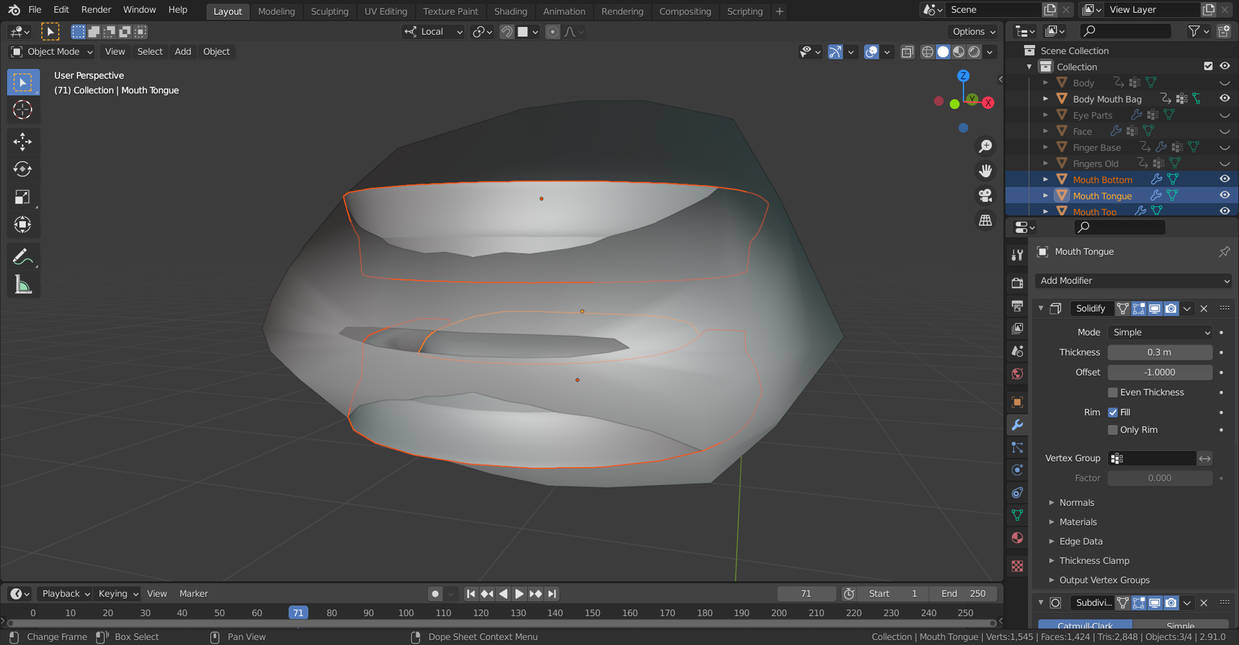The height and width of the screenshot is (645, 1239).
Task: Open the Modifier properties wrench tab
Action: [1017, 425]
